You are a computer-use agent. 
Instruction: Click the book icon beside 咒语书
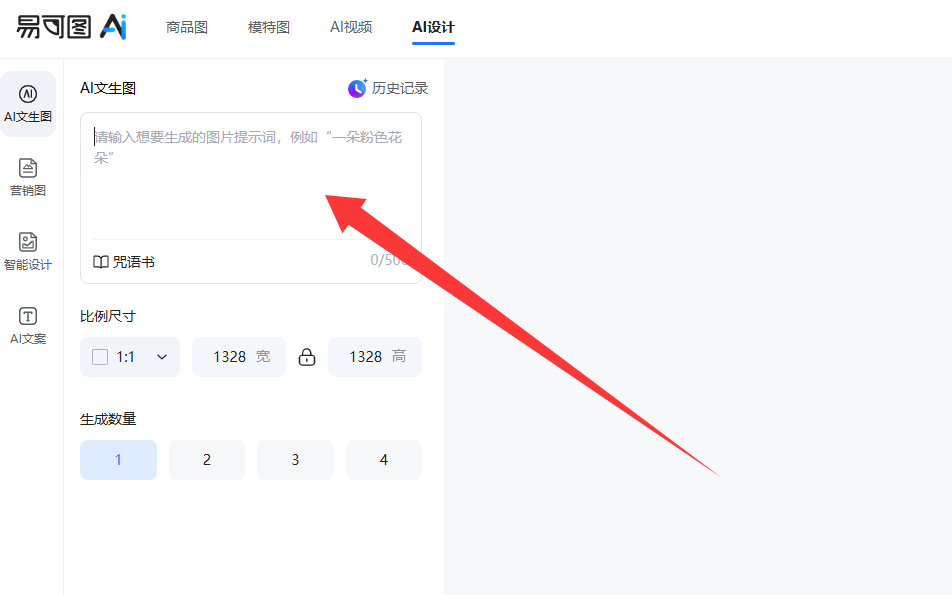coord(98,261)
